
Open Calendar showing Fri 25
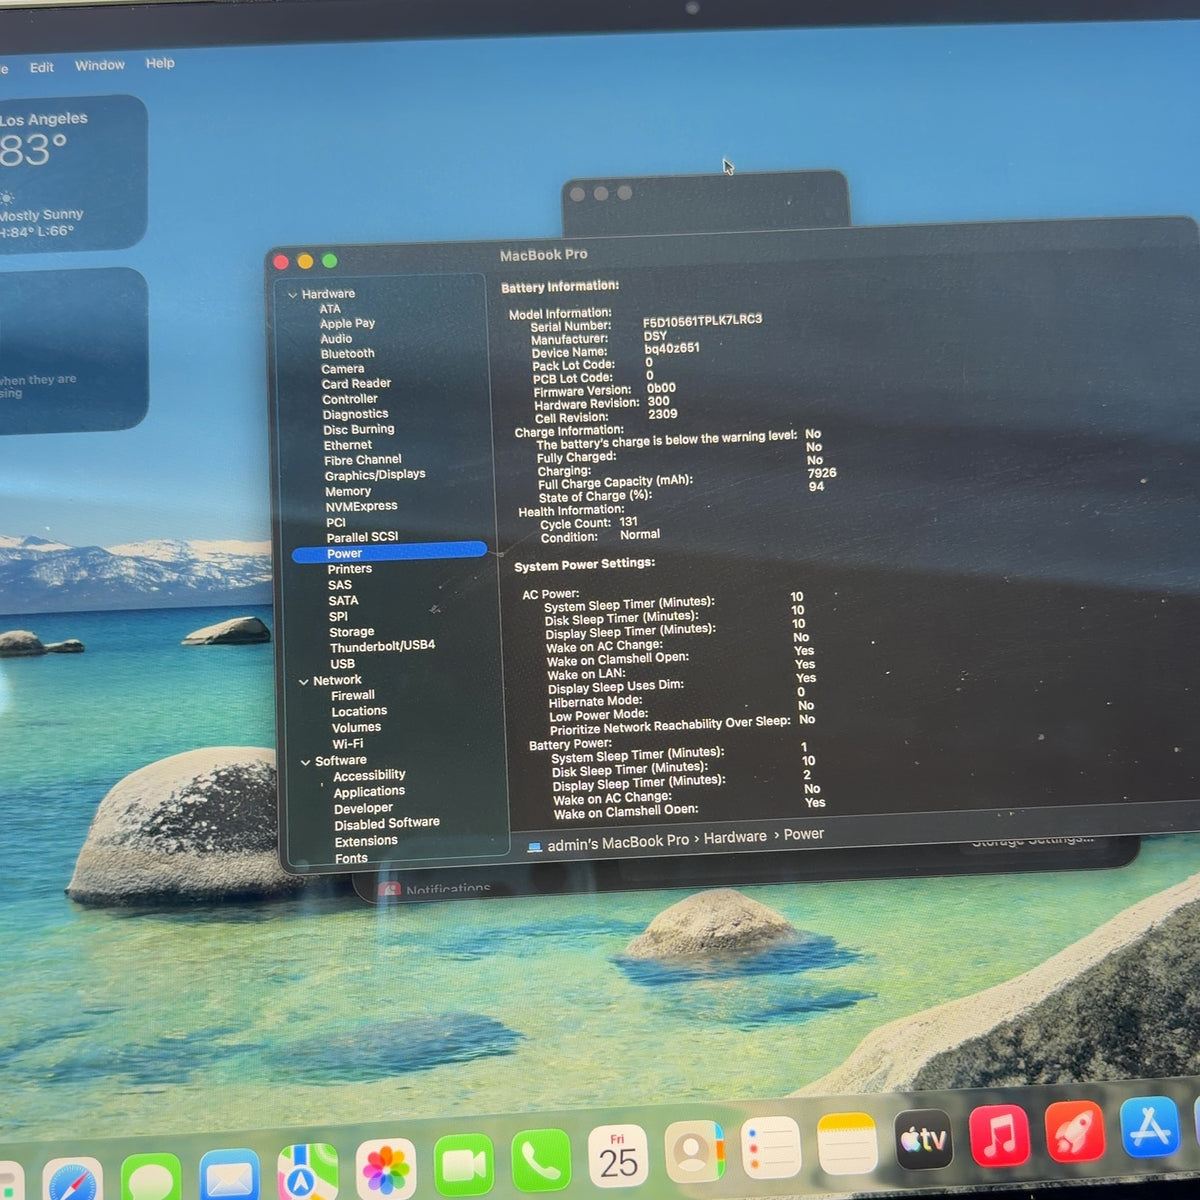pyautogui.click(x=618, y=1156)
